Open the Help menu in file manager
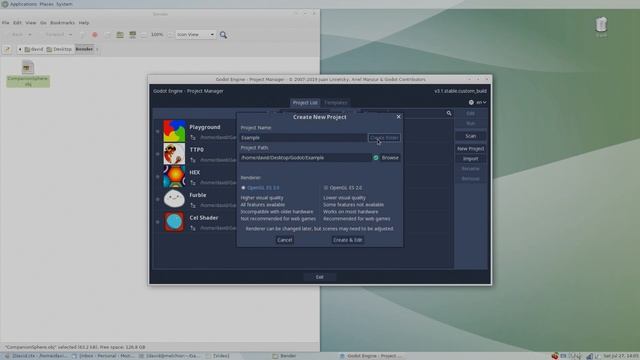 click(x=84, y=23)
